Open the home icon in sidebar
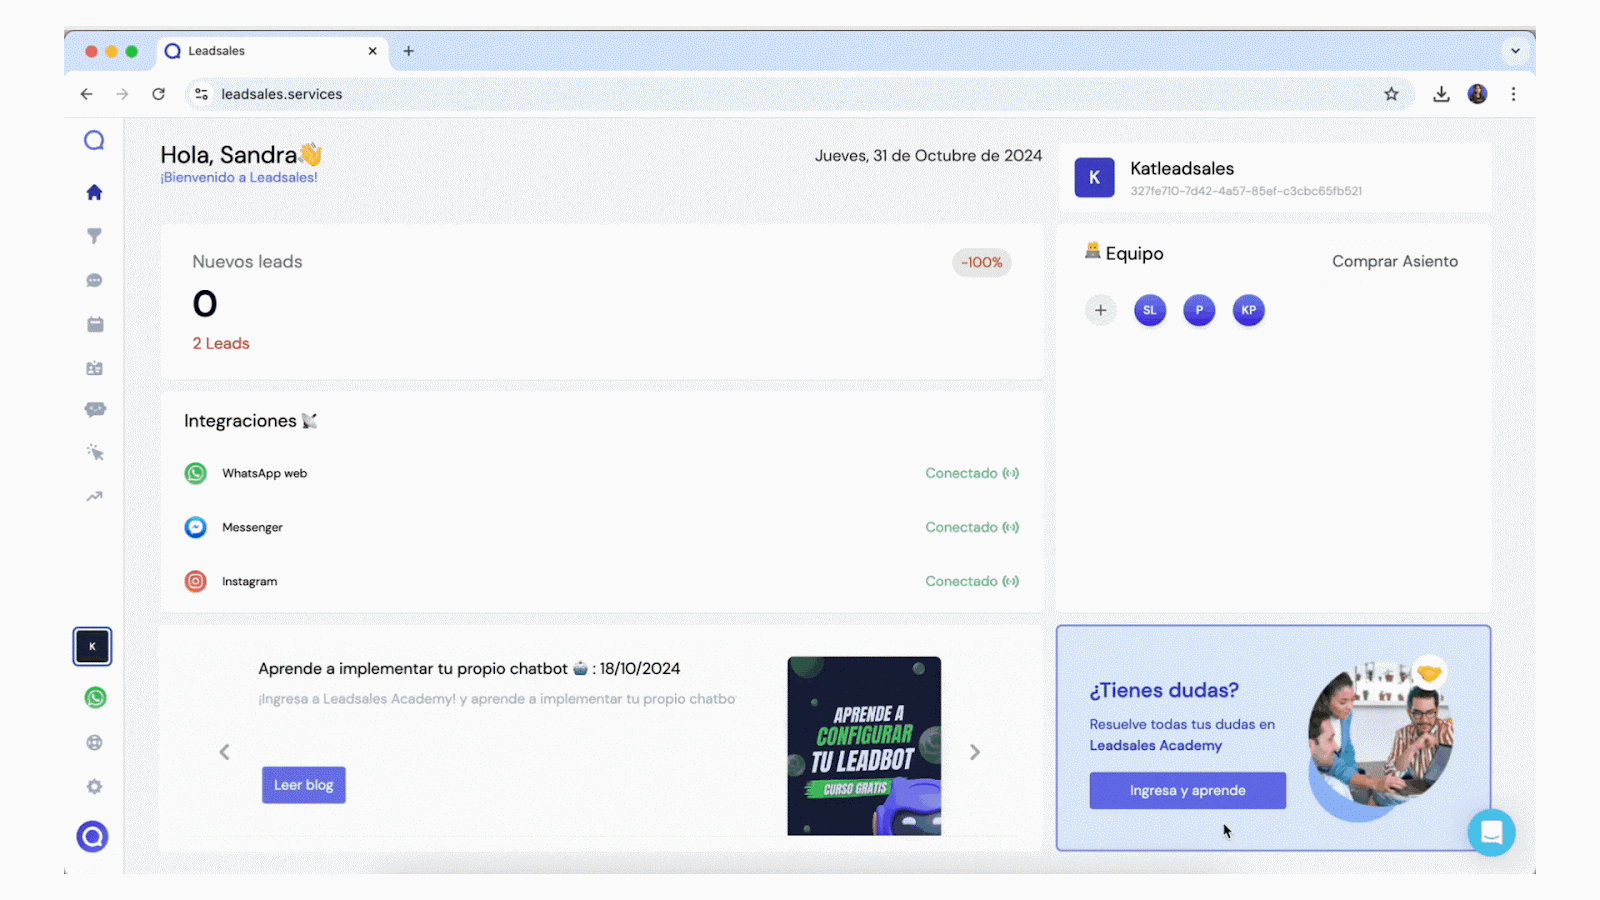Viewport: 1600px width, 900px height. click(x=94, y=192)
